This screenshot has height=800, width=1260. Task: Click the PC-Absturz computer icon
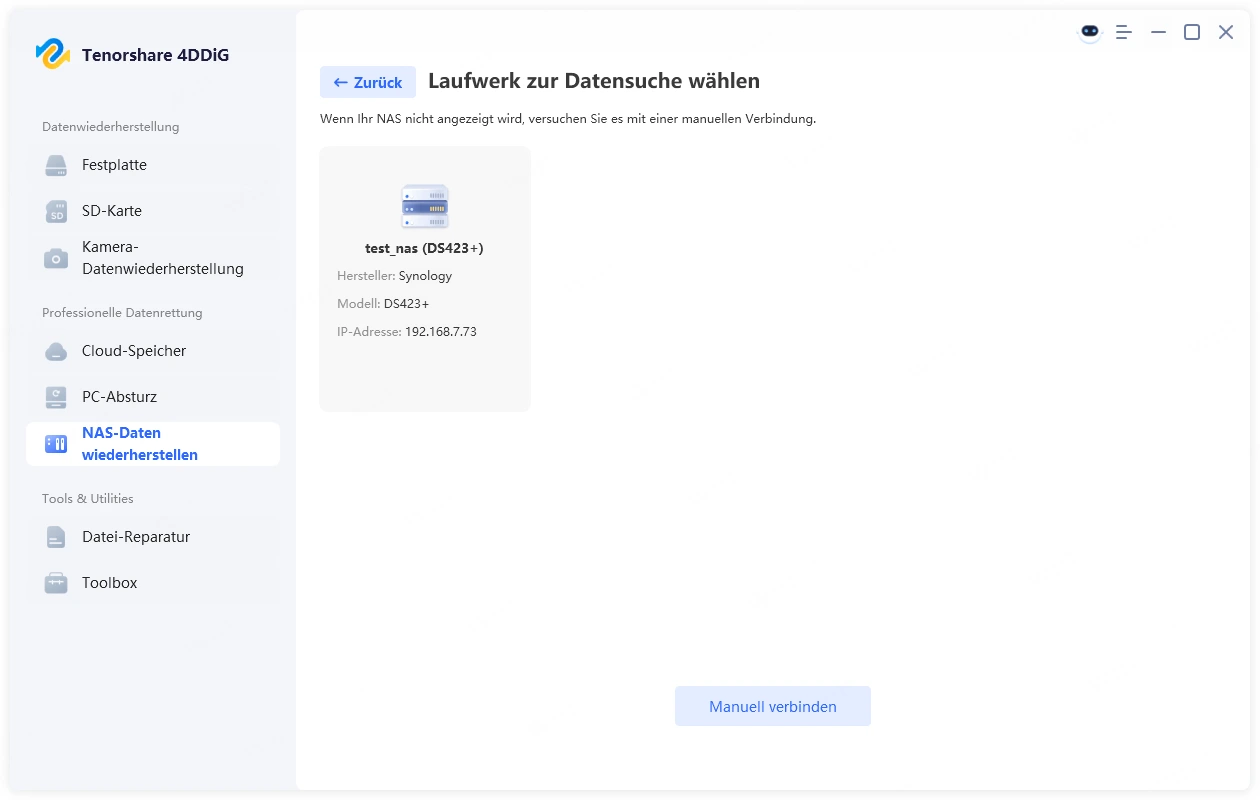(x=56, y=398)
